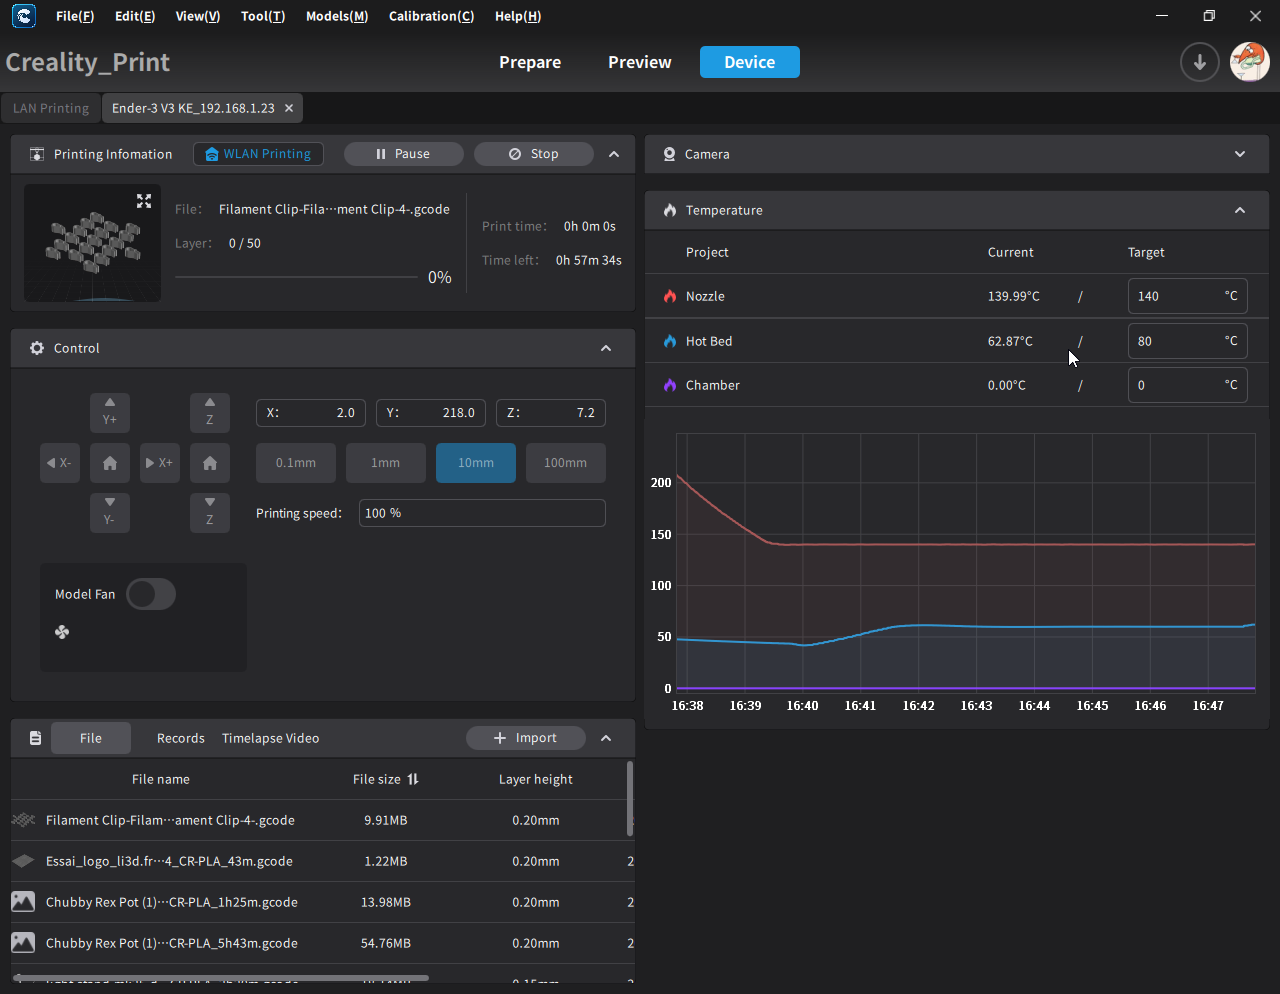Click the user avatar profile icon
The width and height of the screenshot is (1280, 994).
click(x=1249, y=62)
